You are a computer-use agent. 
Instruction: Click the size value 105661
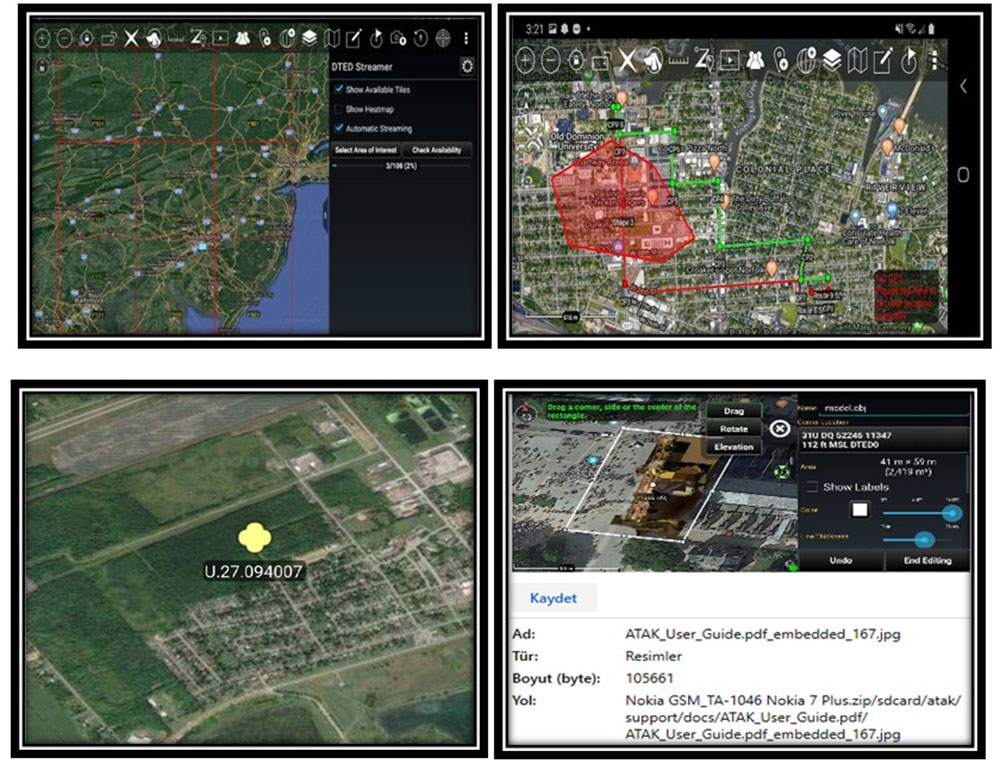coord(649,678)
